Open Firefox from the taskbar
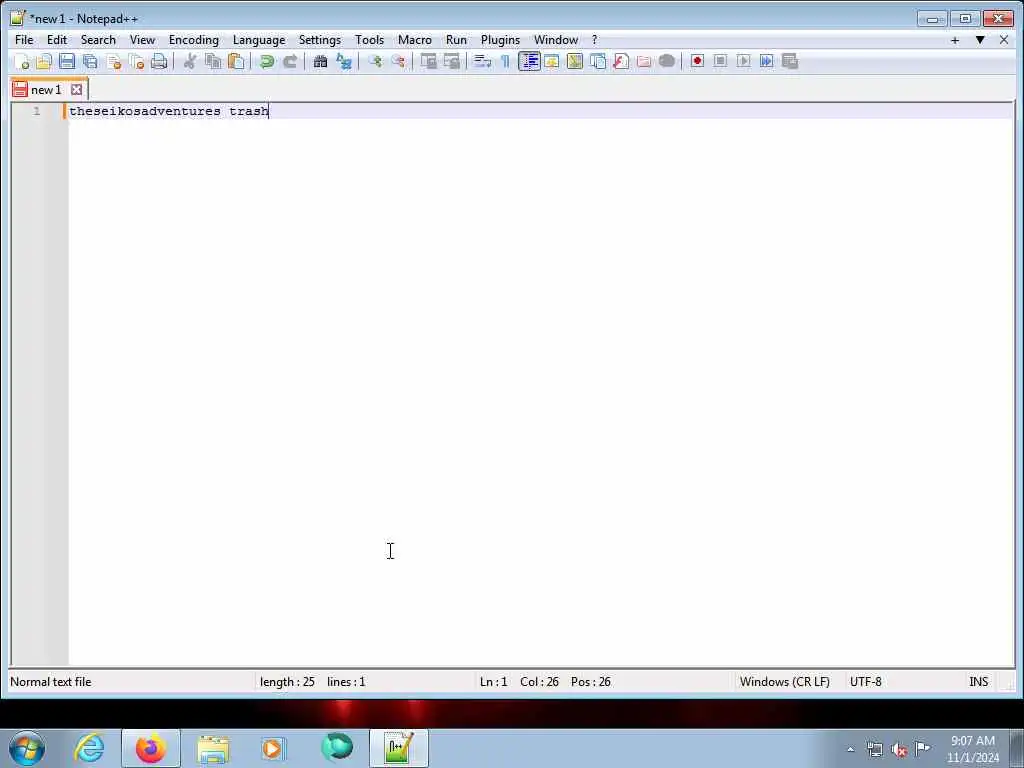The image size is (1024, 768). pyautogui.click(x=151, y=748)
